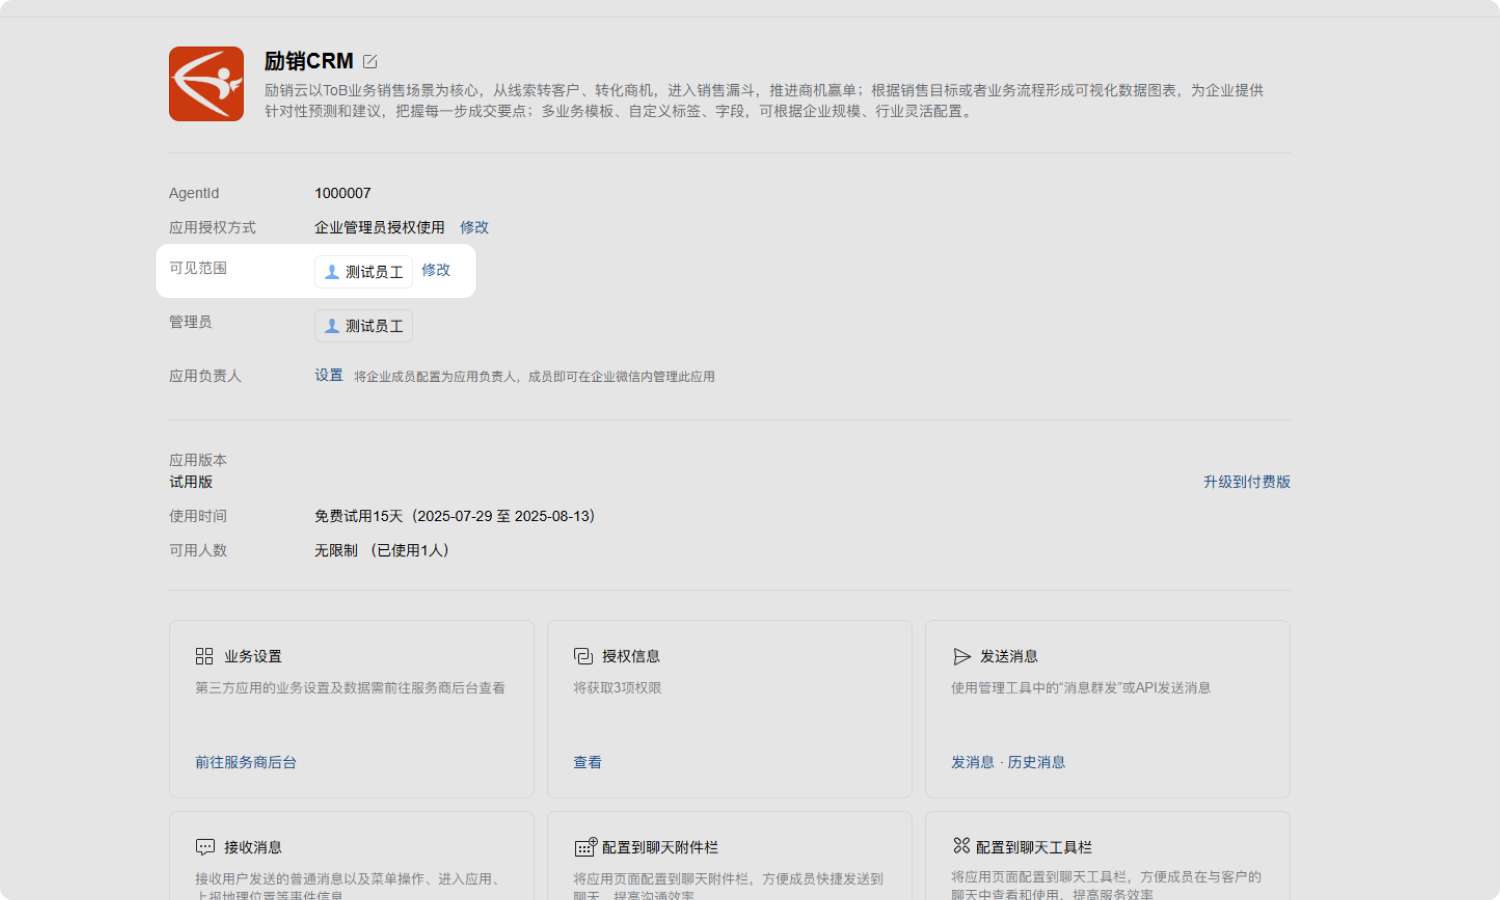Open 发消息 link
1500x900 pixels.
click(x=972, y=762)
